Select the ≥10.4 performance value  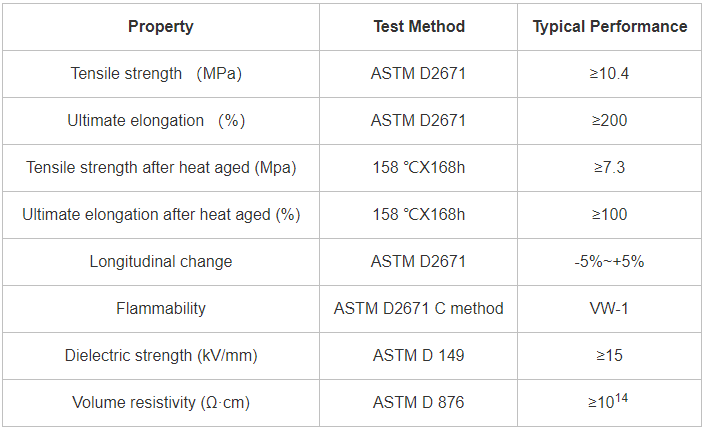click(x=609, y=74)
